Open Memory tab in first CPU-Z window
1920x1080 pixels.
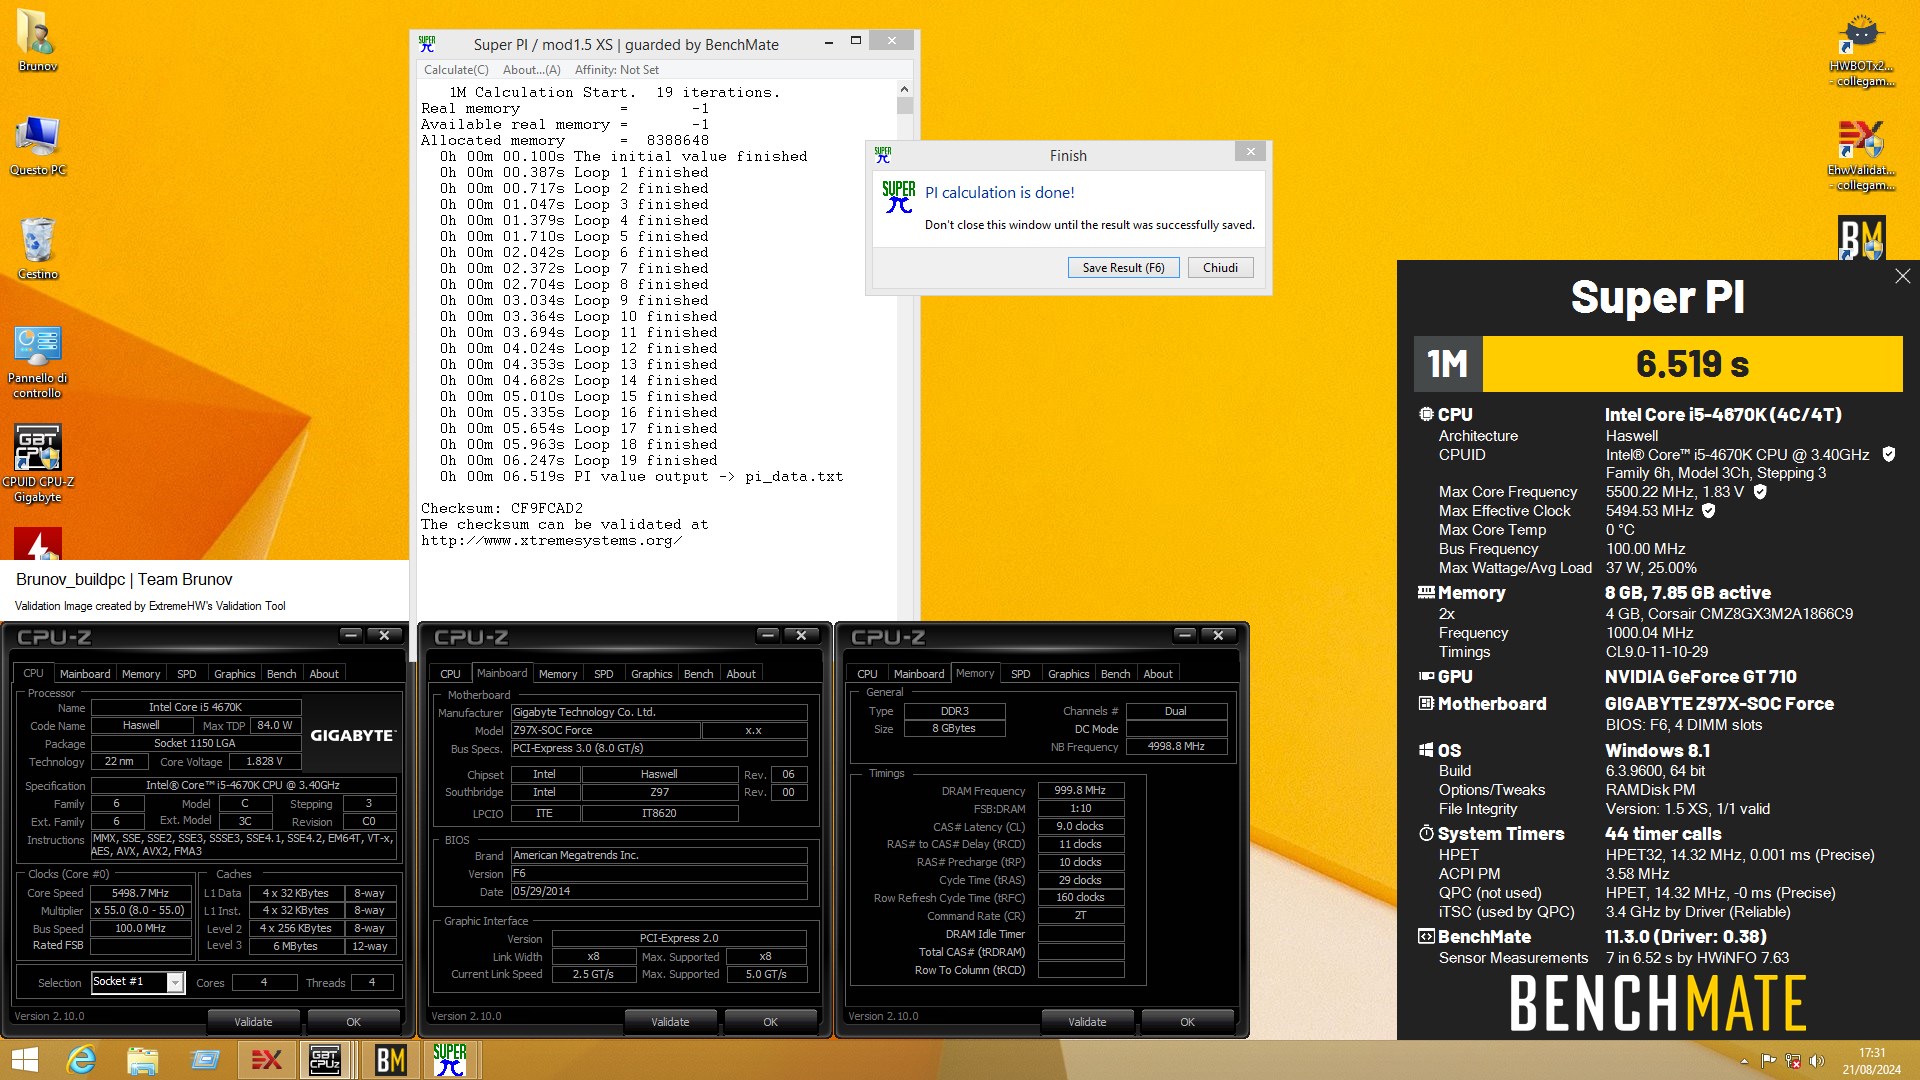(141, 674)
